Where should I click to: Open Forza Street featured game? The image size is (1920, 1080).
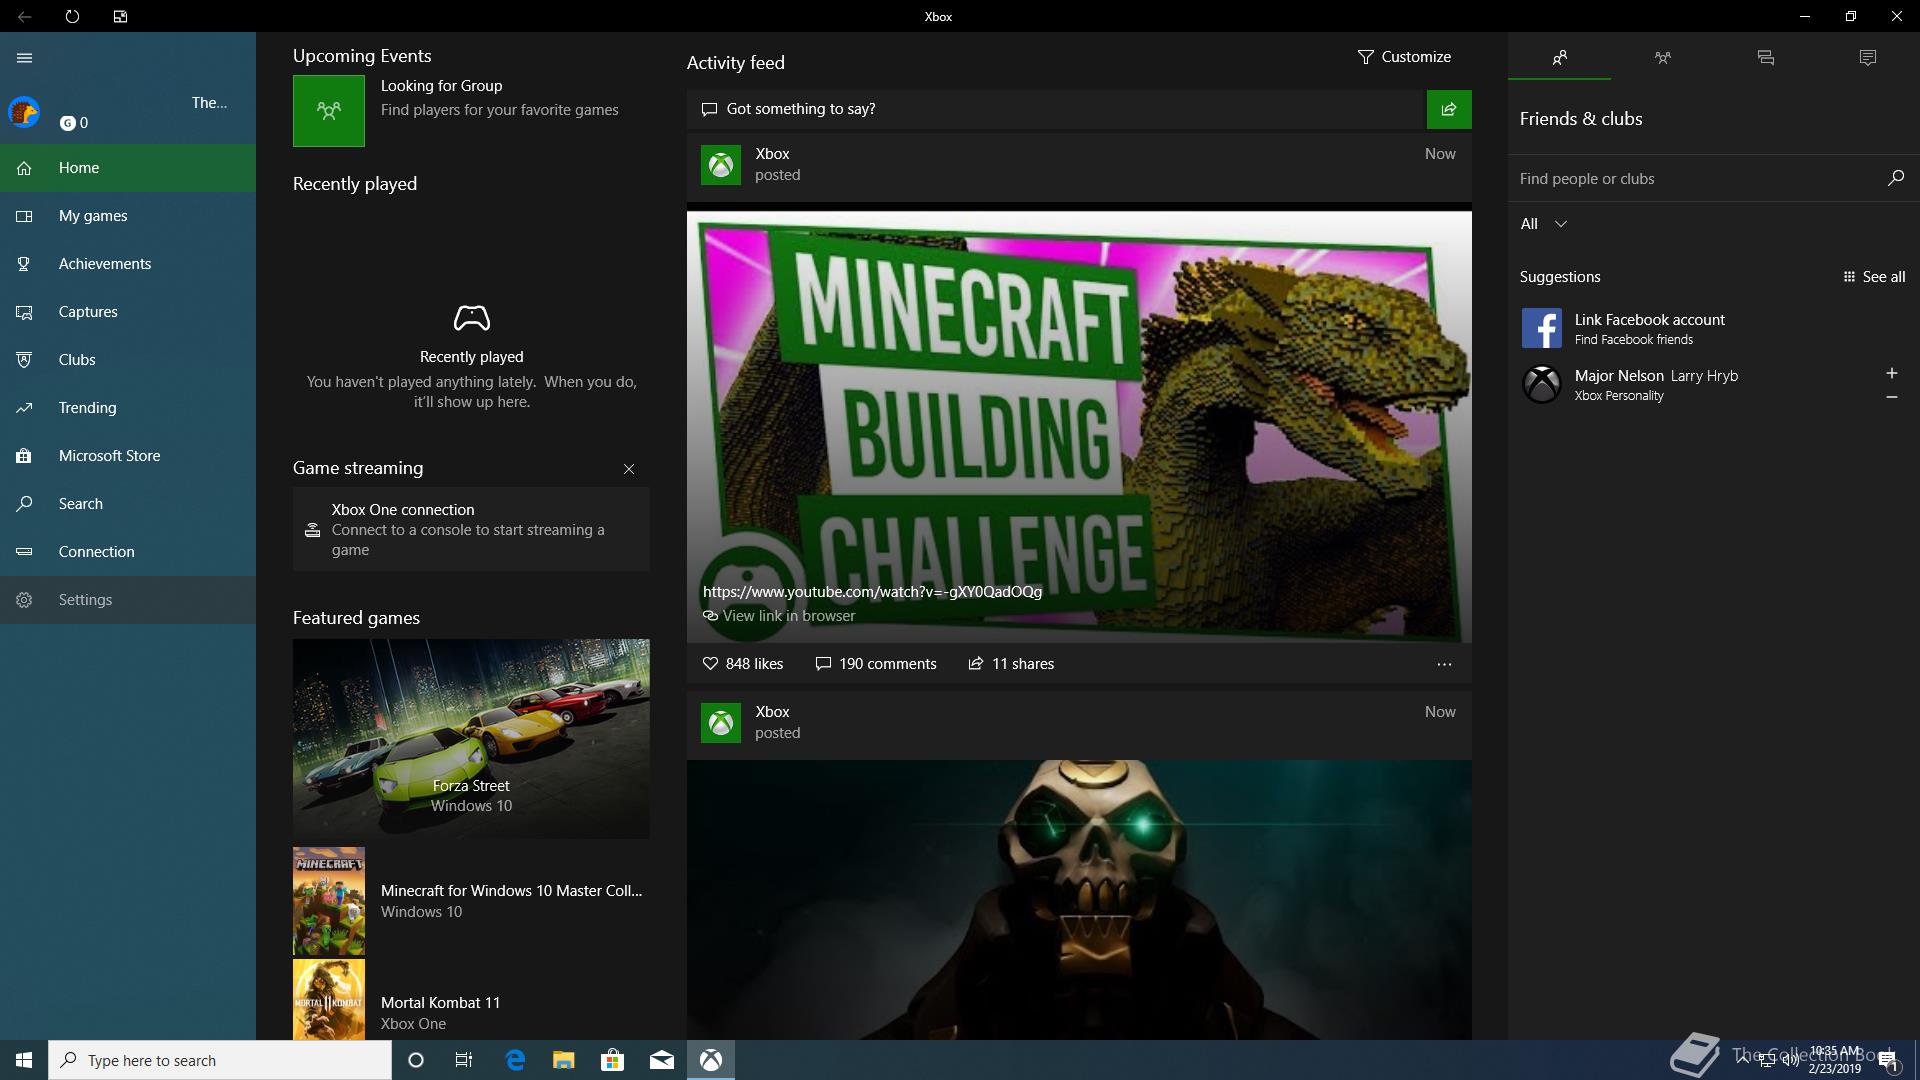coord(471,738)
